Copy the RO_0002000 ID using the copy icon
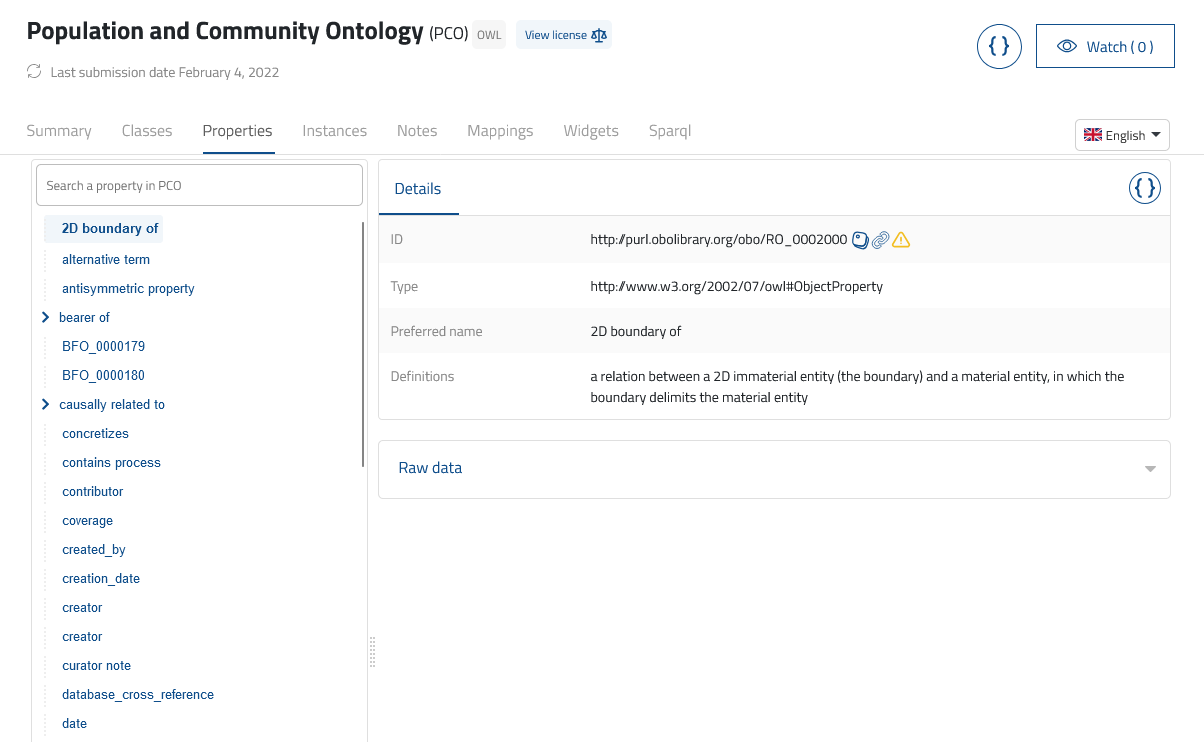The height and width of the screenshot is (742, 1204). coord(861,239)
